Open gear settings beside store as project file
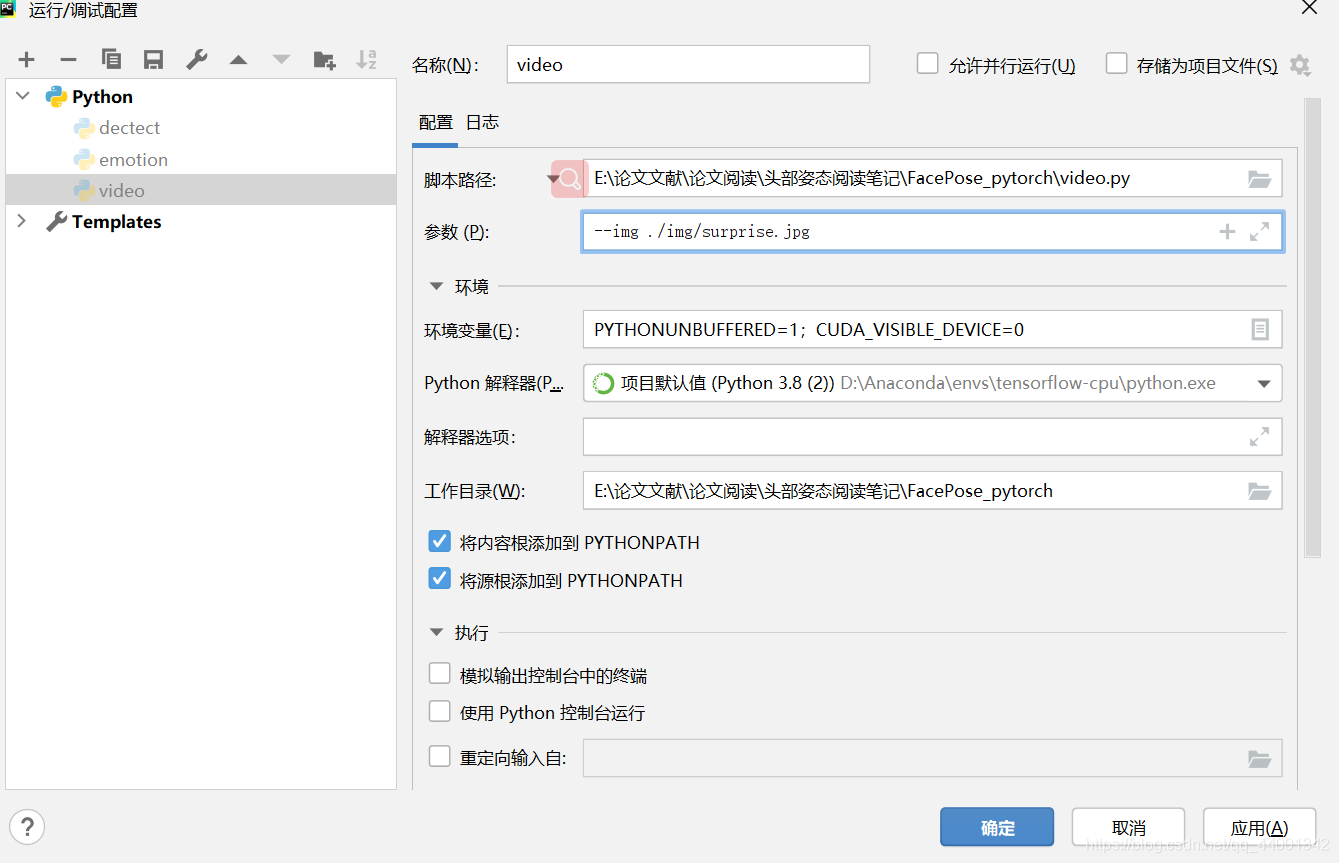Image resolution: width=1339 pixels, height=863 pixels. [1299, 65]
